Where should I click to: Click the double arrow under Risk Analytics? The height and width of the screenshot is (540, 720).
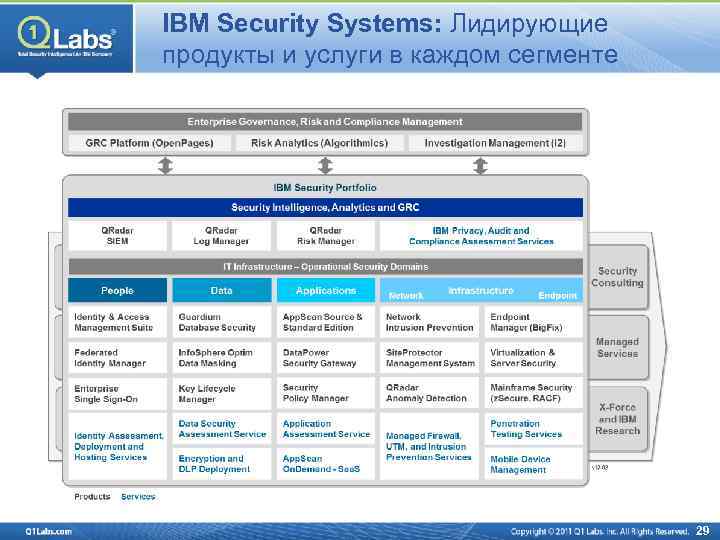tap(325, 165)
